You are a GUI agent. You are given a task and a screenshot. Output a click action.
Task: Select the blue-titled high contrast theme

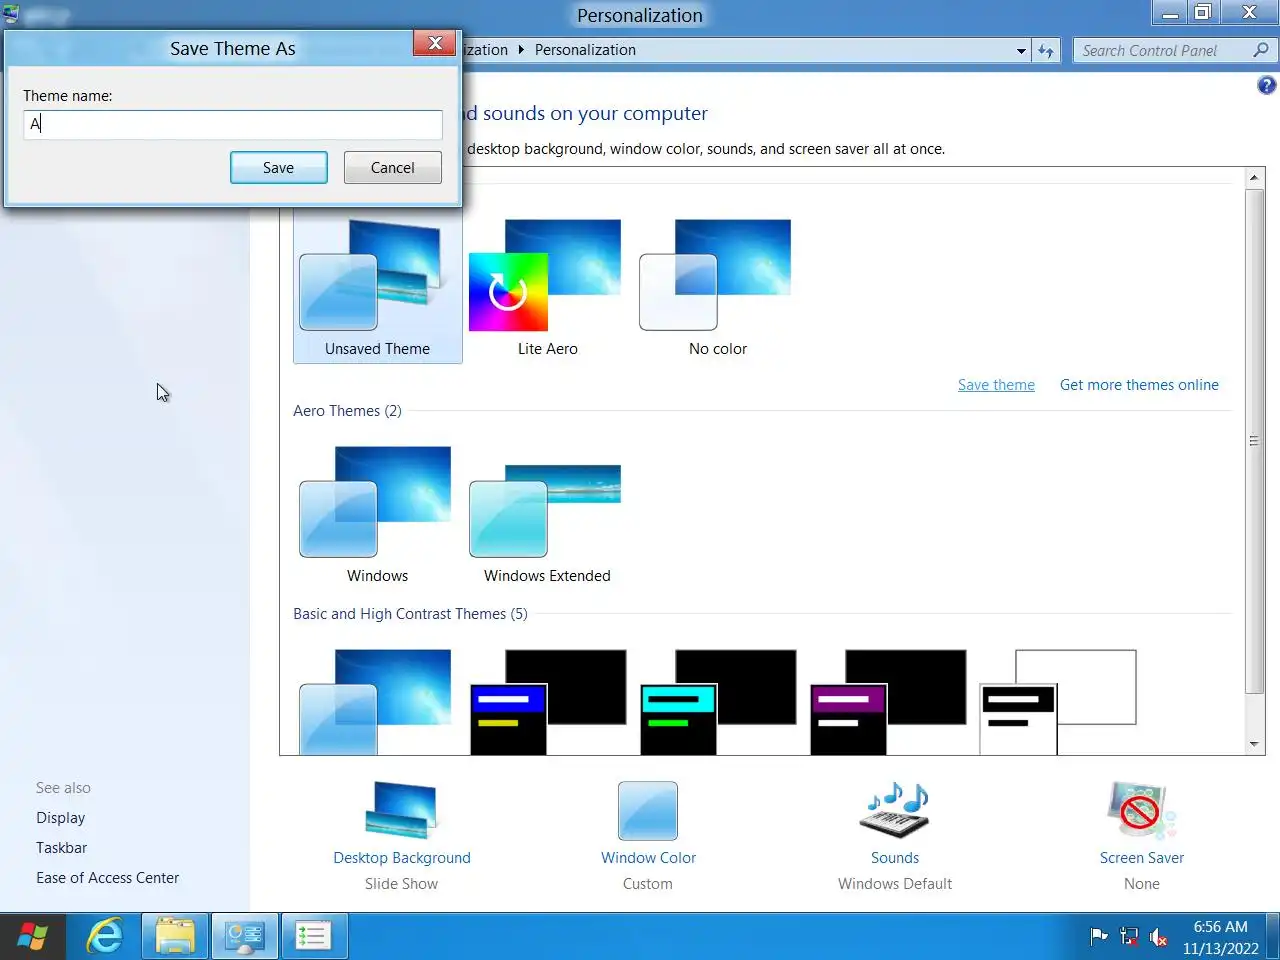pos(547,702)
